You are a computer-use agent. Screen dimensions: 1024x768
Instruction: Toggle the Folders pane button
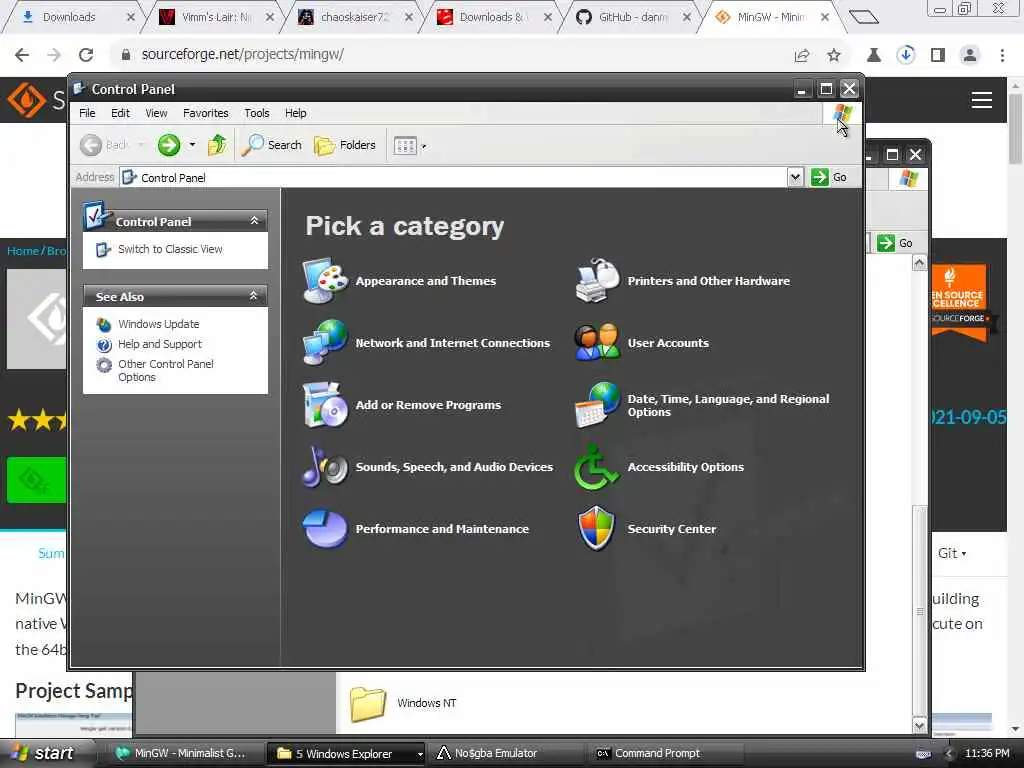pos(345,145)
